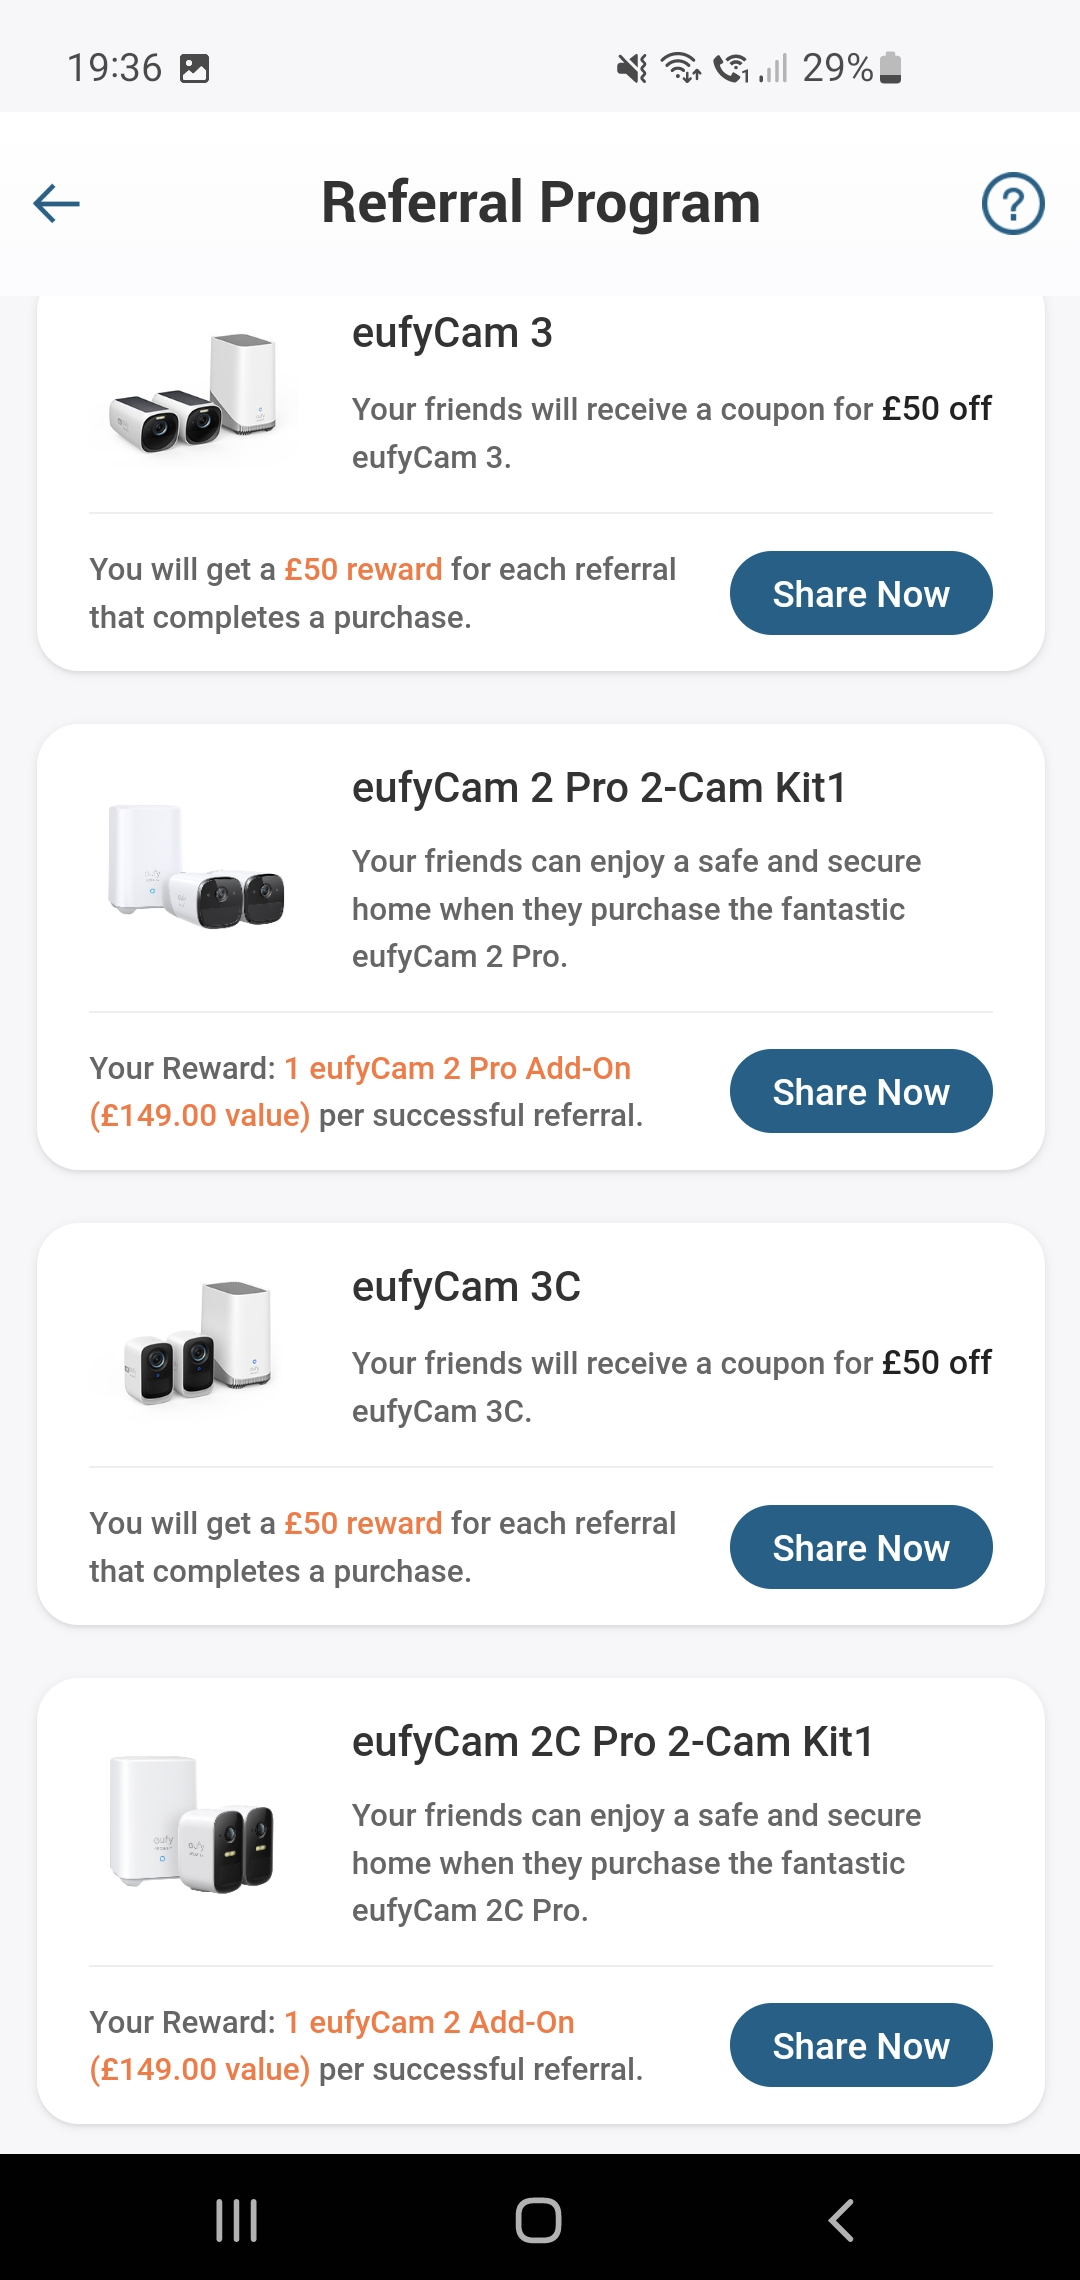Click Share Now for eufyCam 3C
Image resolution: width=1080 pixels, height=2280 pixels.
pos(861,1548)
